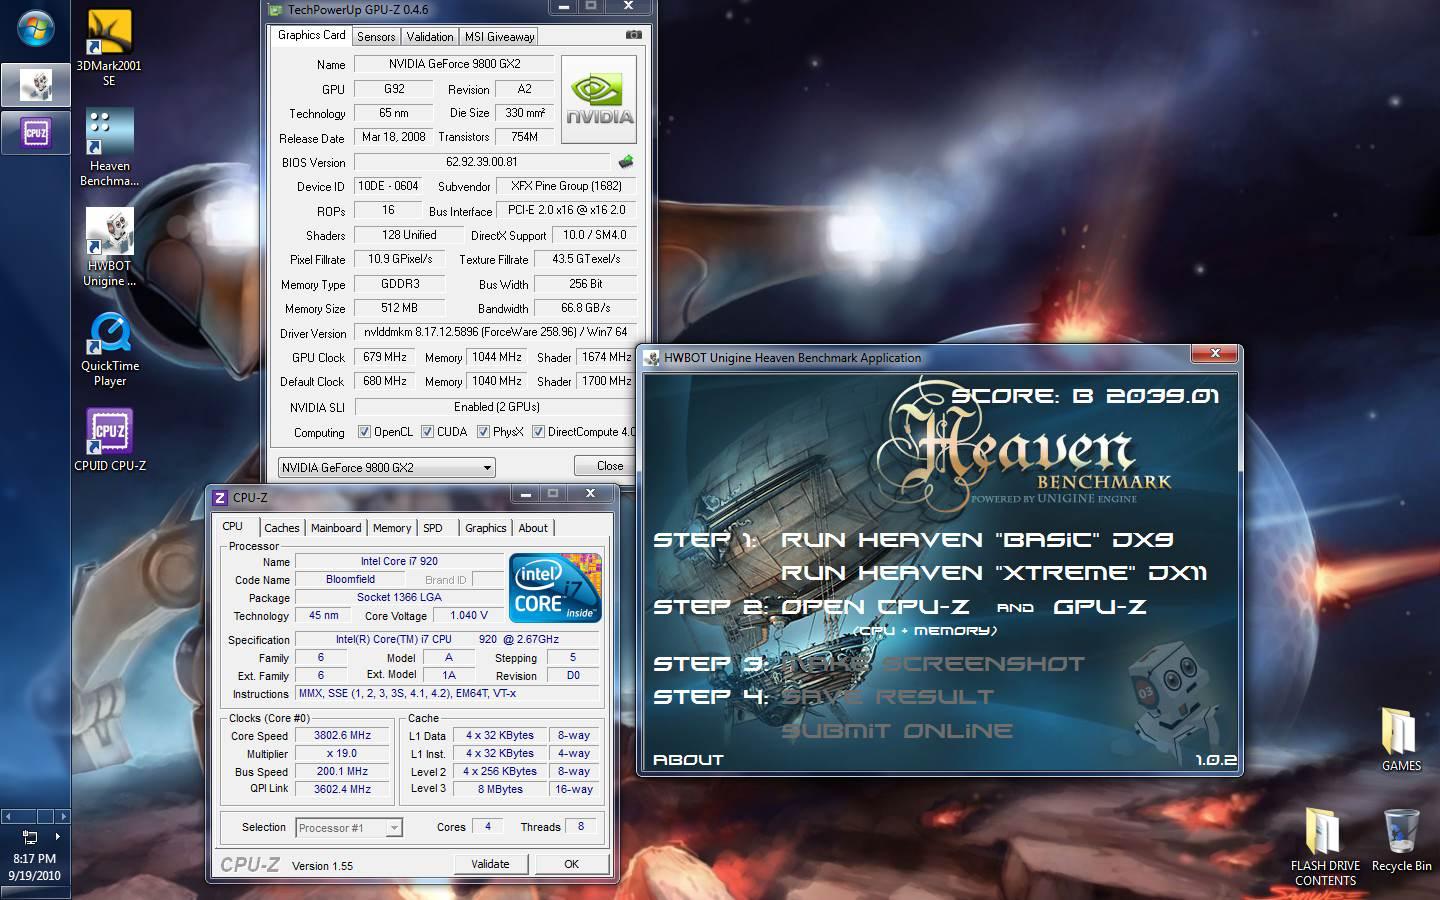
Task: Click OPEN CPU-Z in HWBOT step 2
Action: pyautogui.click(x=875, y=607)
